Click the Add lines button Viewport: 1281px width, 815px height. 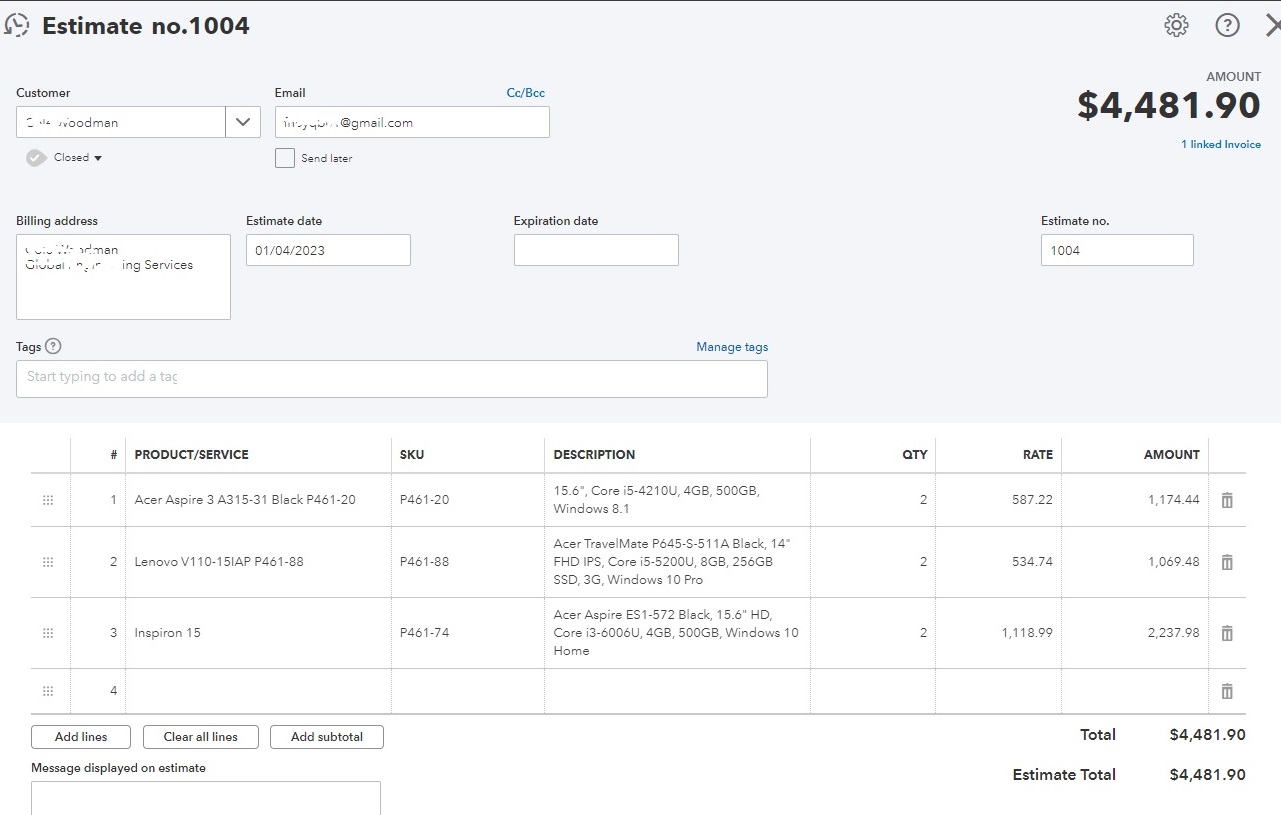point(81,737)
